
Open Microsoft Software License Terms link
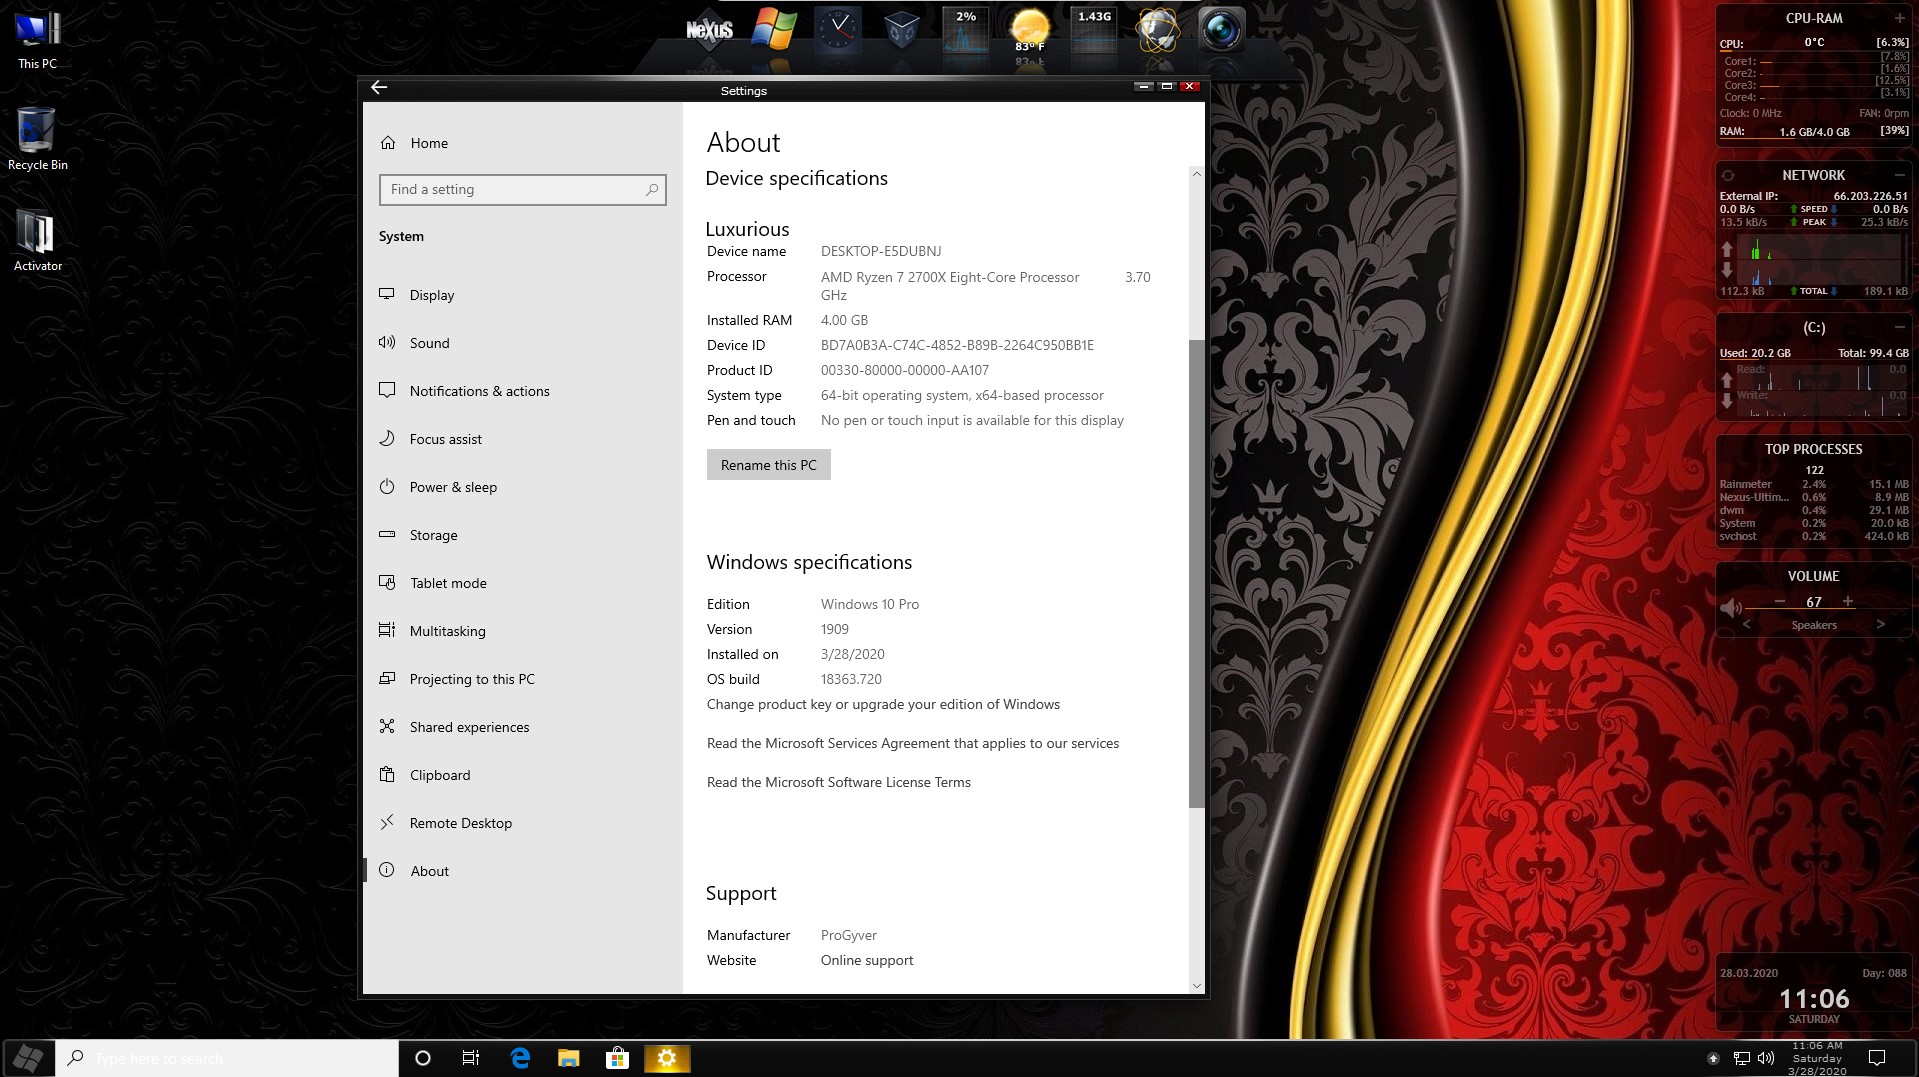click(839, 782)
